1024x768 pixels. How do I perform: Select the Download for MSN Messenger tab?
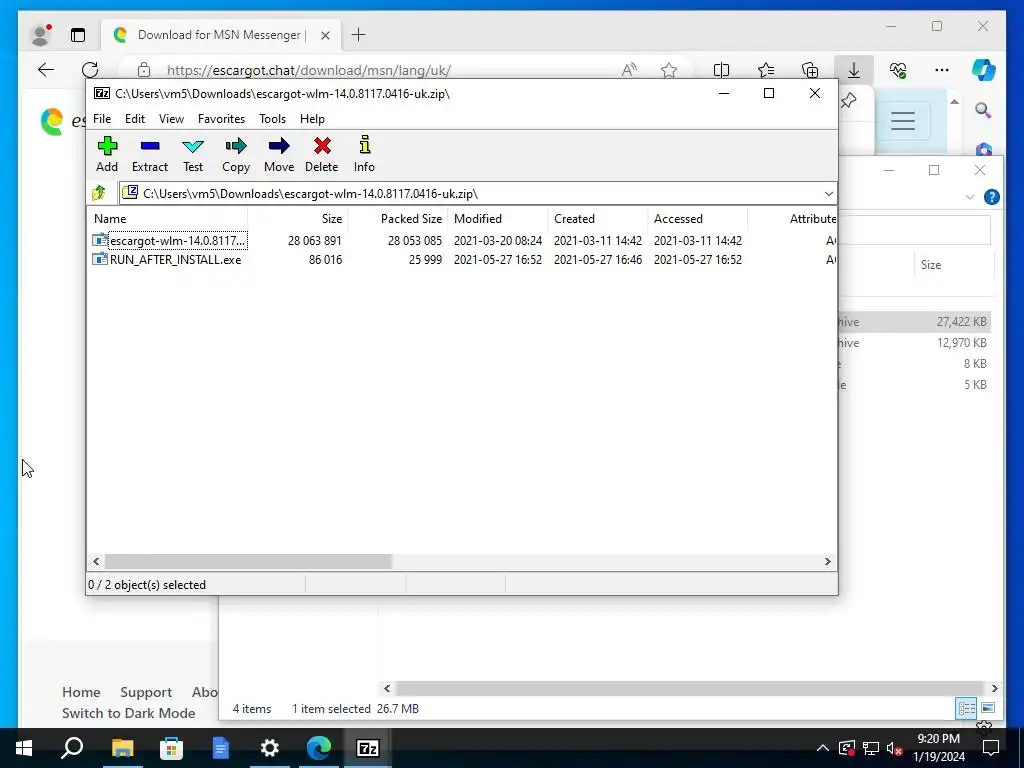(x=221, y=35)
